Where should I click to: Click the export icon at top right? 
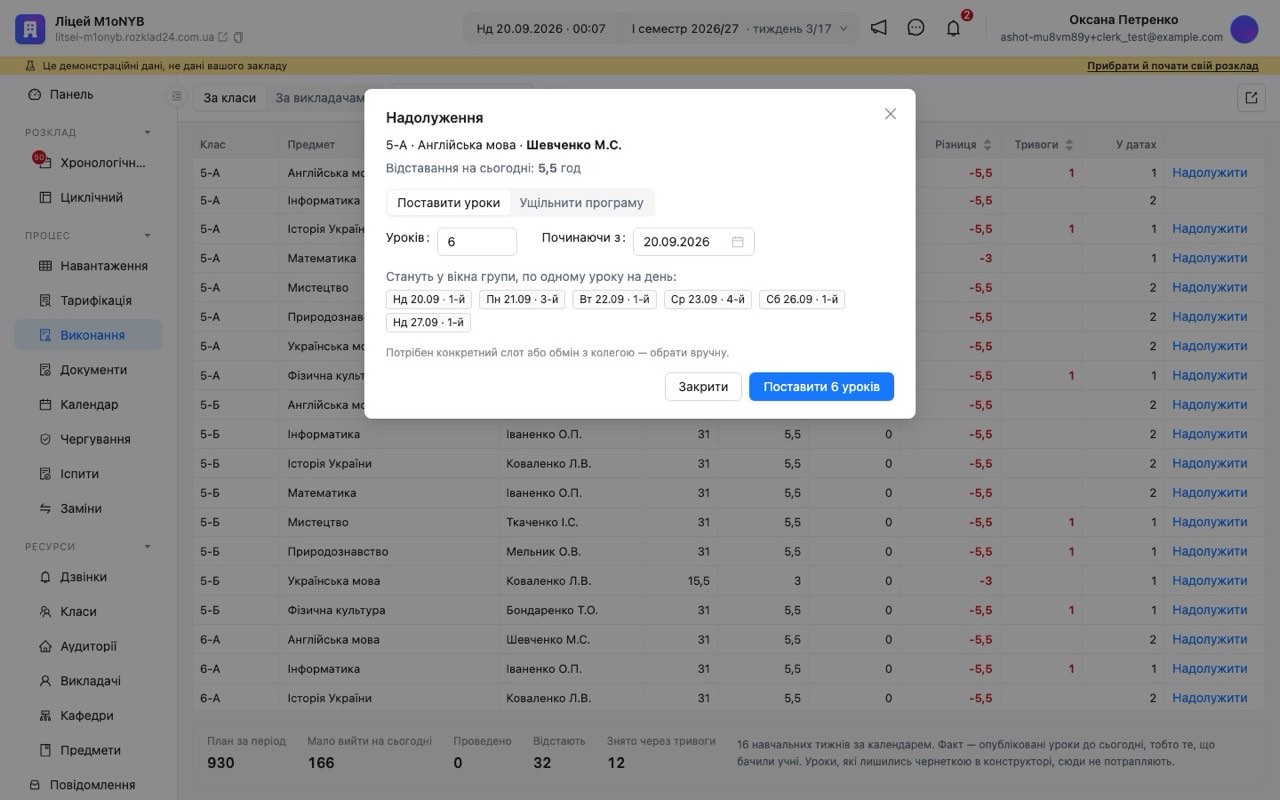point(1251,97)
